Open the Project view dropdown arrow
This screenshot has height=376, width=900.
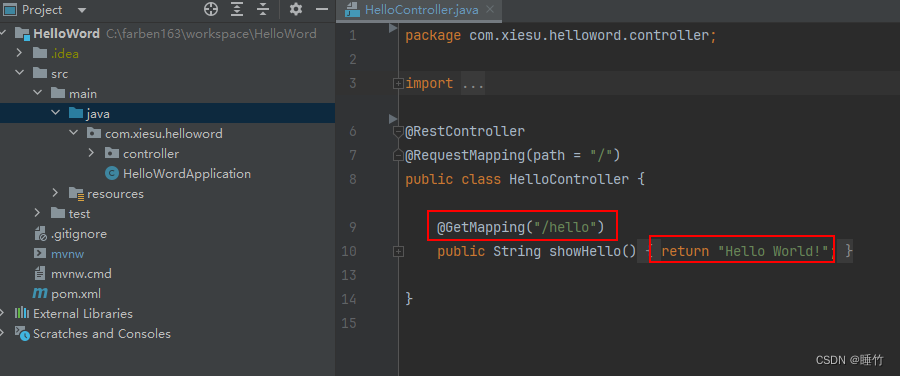[82, 10]
